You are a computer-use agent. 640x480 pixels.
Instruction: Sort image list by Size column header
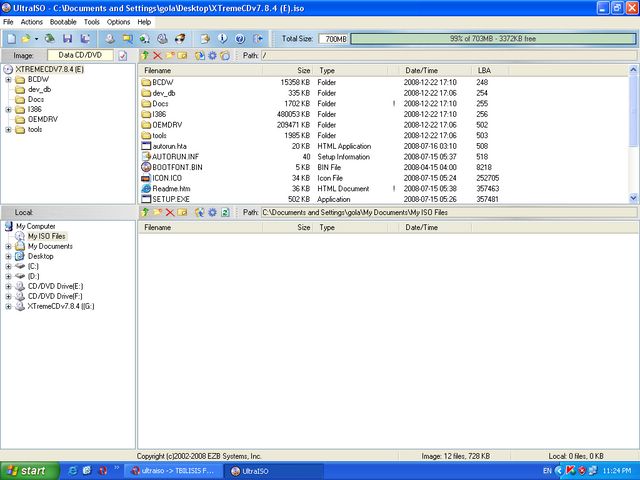click(288, 71)
